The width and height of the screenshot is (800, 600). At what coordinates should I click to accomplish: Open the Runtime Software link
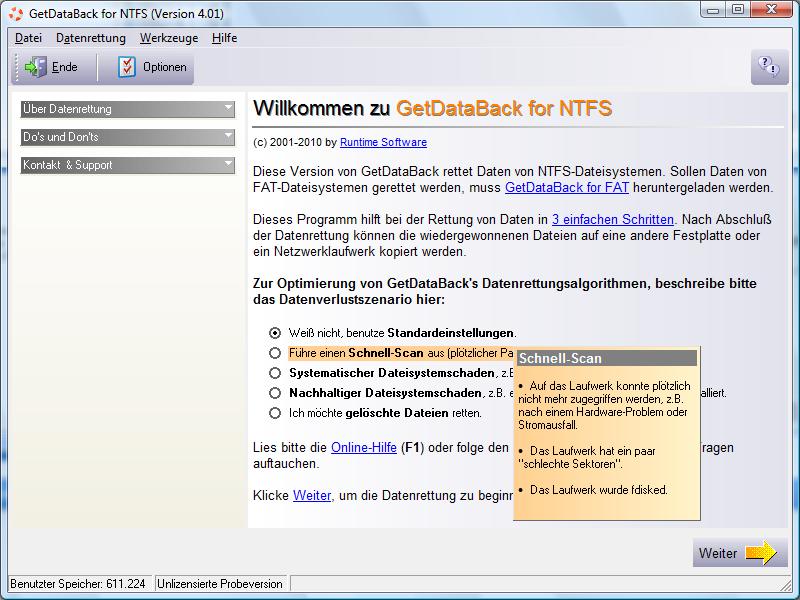tap(383, 142)
